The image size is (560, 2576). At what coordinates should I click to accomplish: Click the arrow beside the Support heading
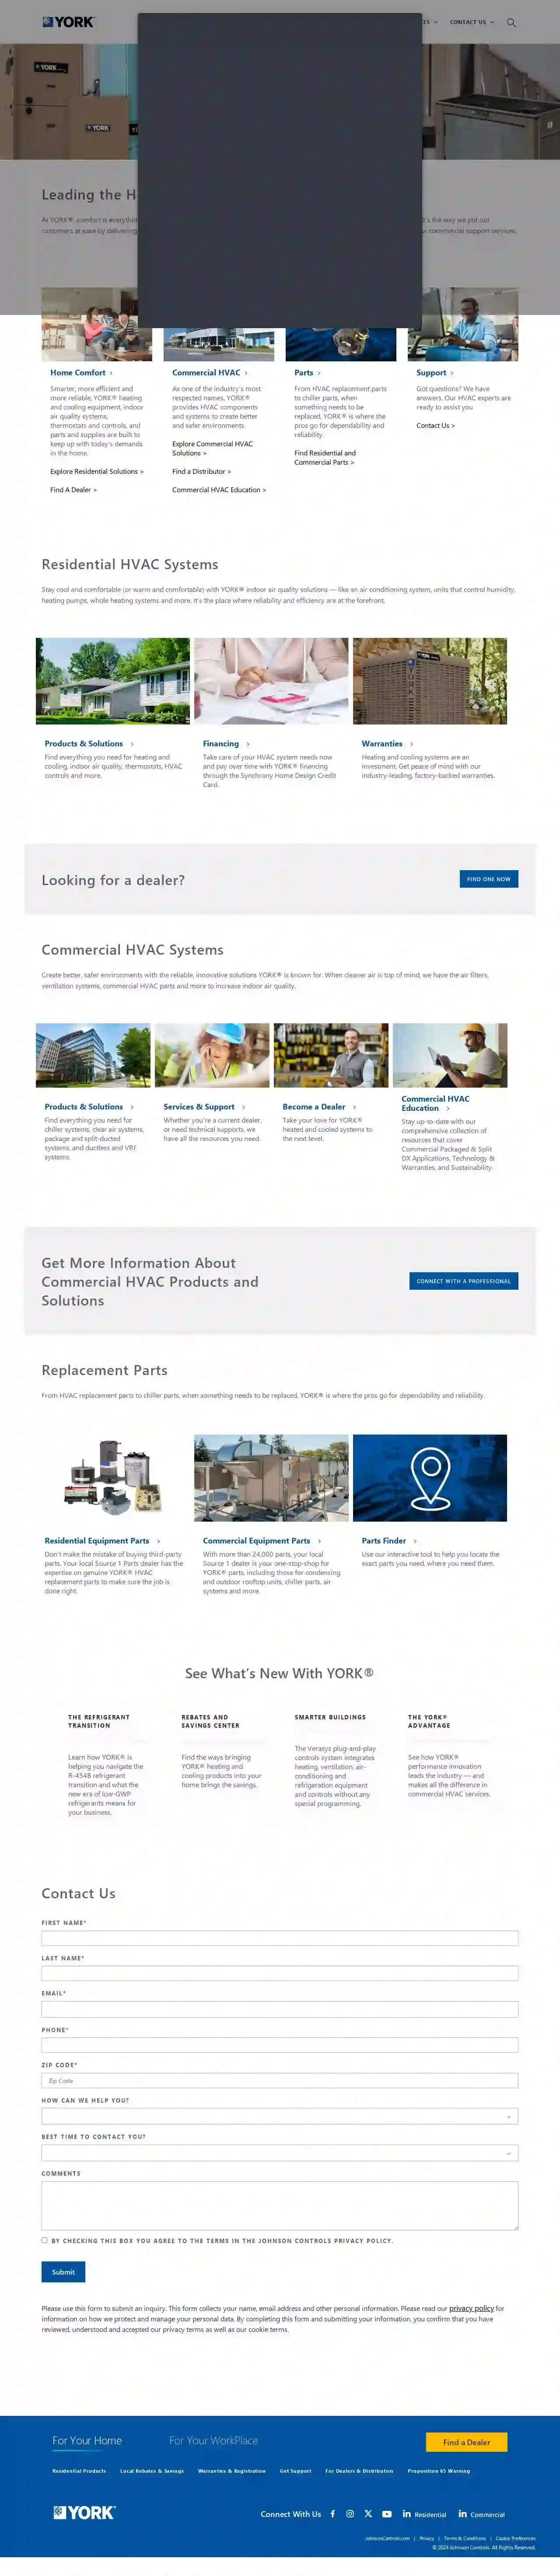click(452, 373)
